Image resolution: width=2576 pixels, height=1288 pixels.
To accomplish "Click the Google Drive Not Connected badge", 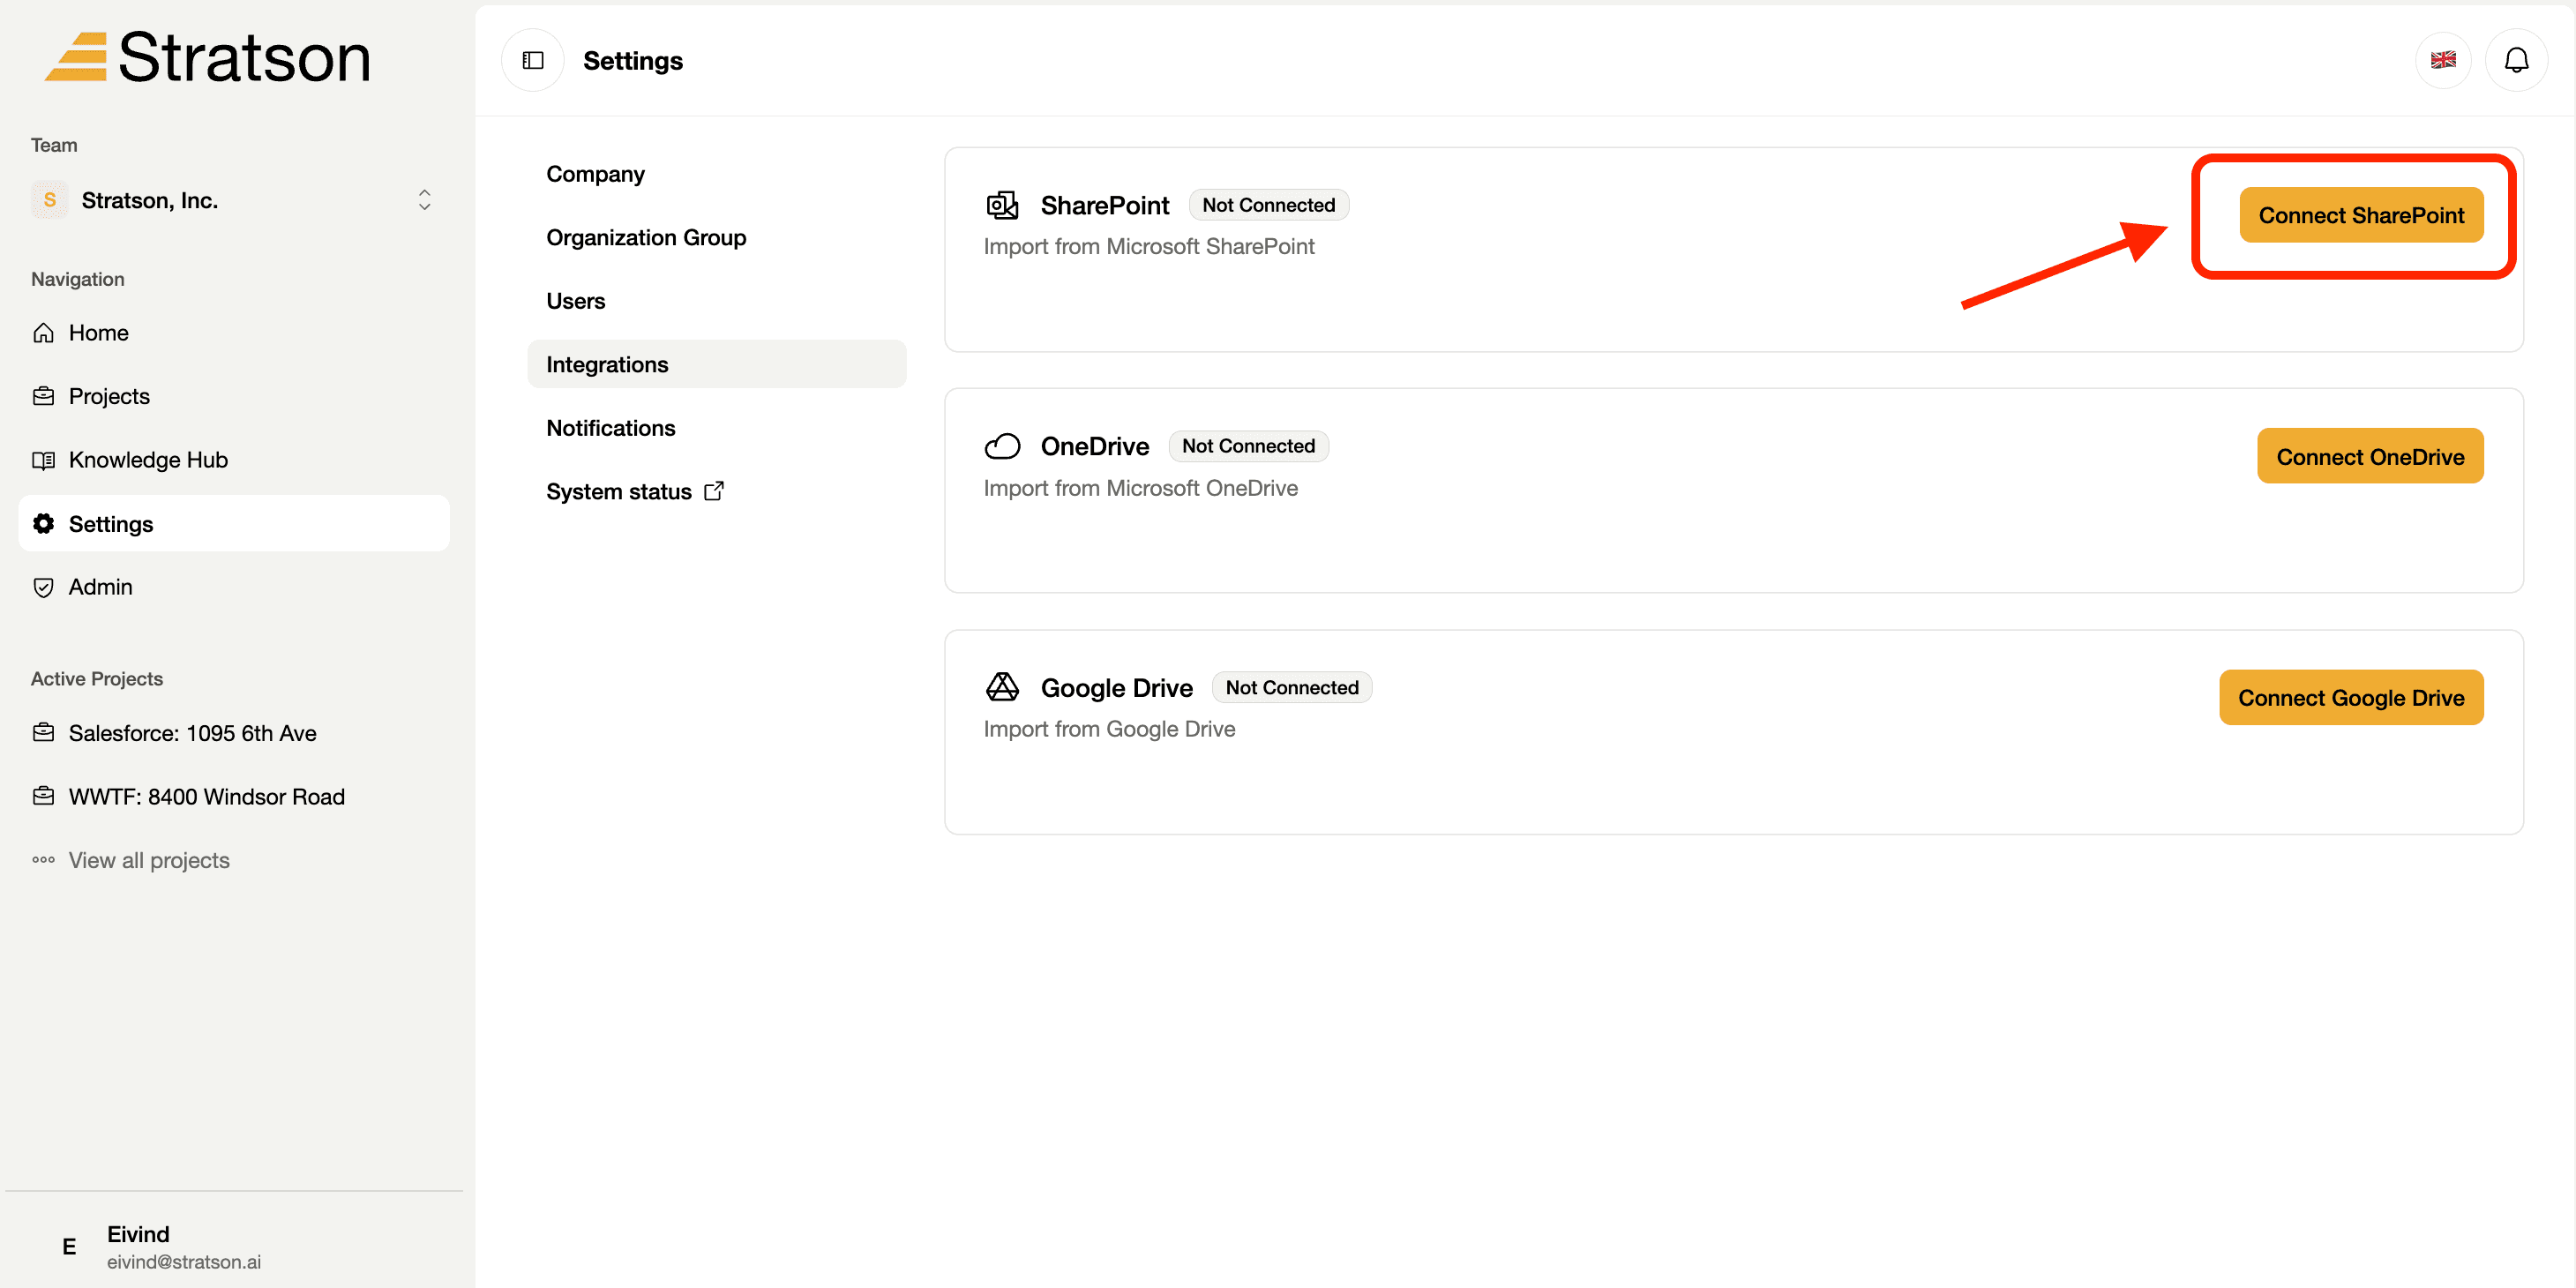I will pos(1292,688).
